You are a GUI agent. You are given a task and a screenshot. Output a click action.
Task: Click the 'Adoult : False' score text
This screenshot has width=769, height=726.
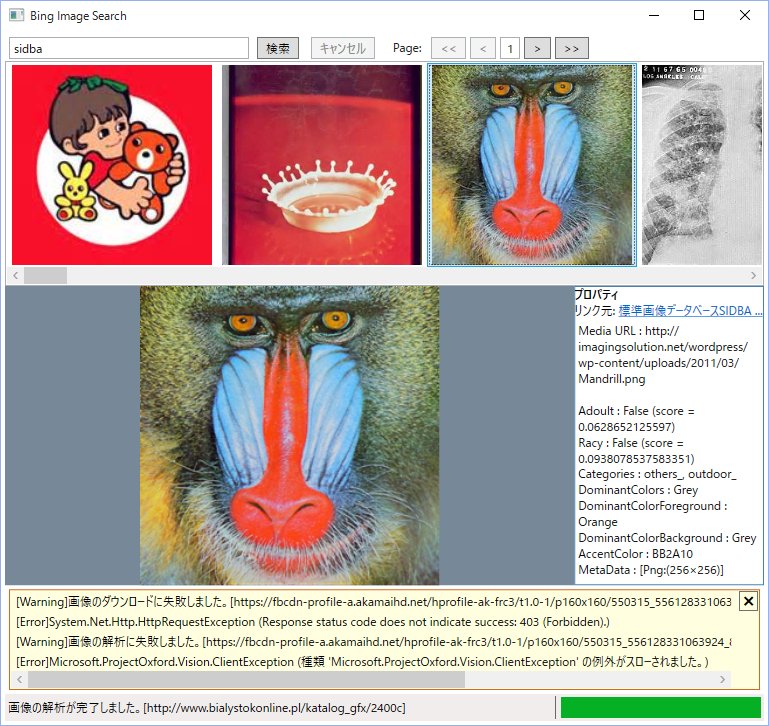click(636, 418)
